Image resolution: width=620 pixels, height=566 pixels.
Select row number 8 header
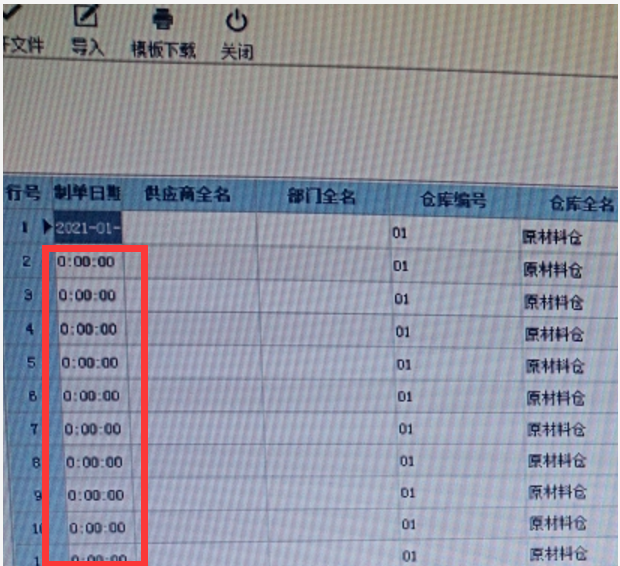(x=36, y=462)
